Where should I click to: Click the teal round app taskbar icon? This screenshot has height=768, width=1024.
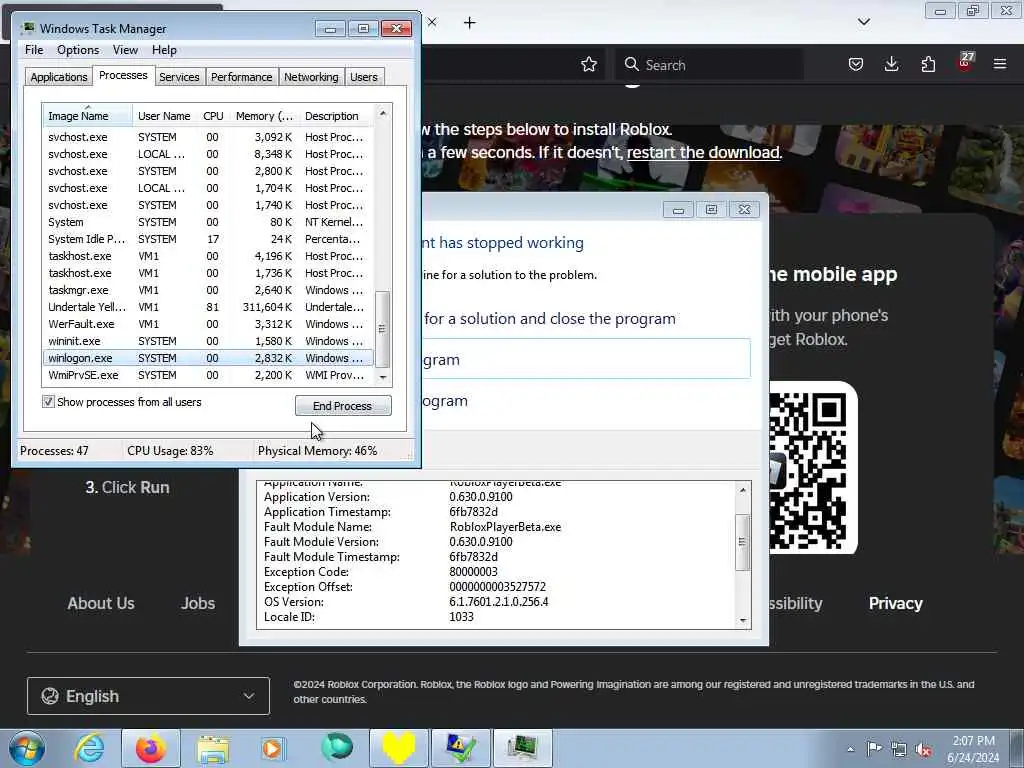(x=337, y=748)
